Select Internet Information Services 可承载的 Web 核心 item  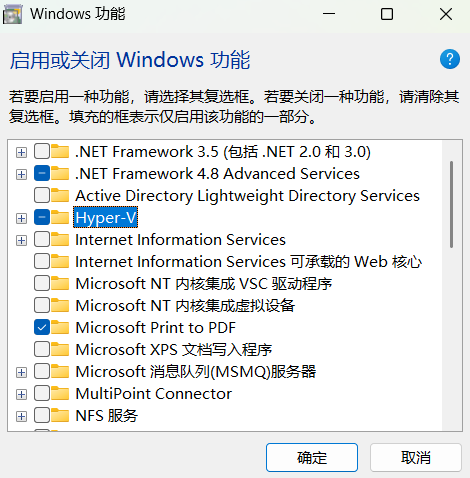[x=249, y=261]
